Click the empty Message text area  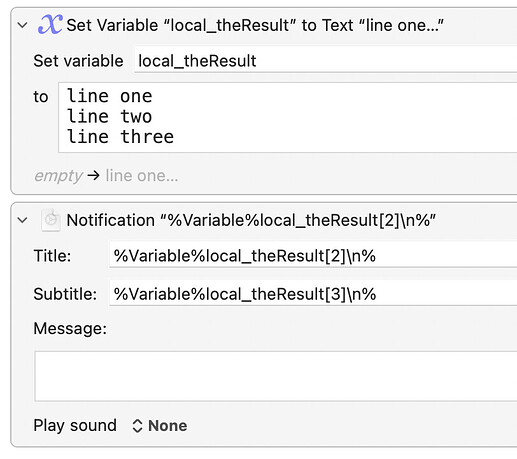pyautogui.click(x=276, y=376)
